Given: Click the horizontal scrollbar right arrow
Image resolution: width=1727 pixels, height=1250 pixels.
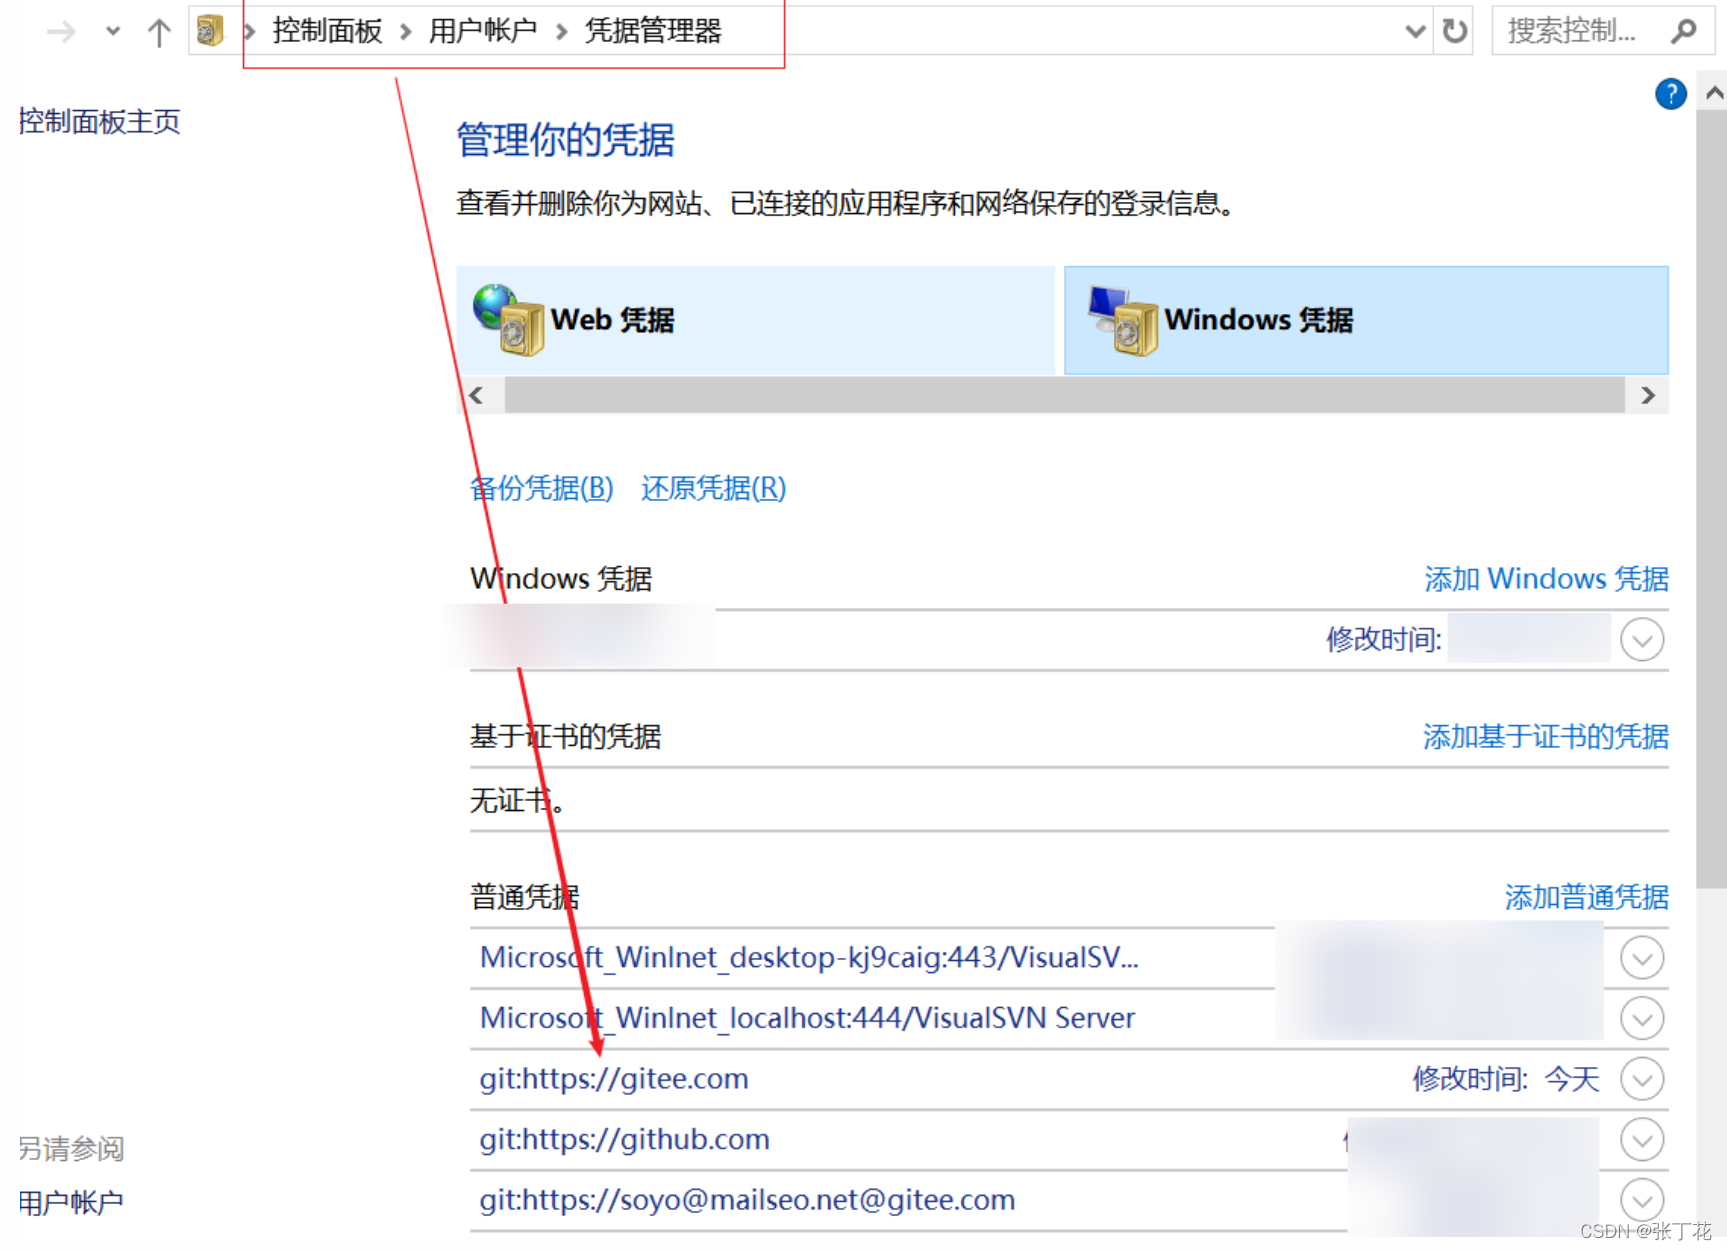Looking at the screenshot, I should point(1648,395).
